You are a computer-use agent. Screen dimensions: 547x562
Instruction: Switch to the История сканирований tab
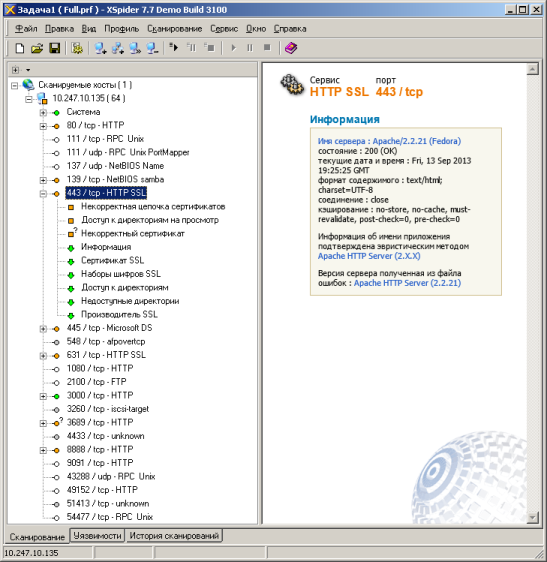coord(174,535)
